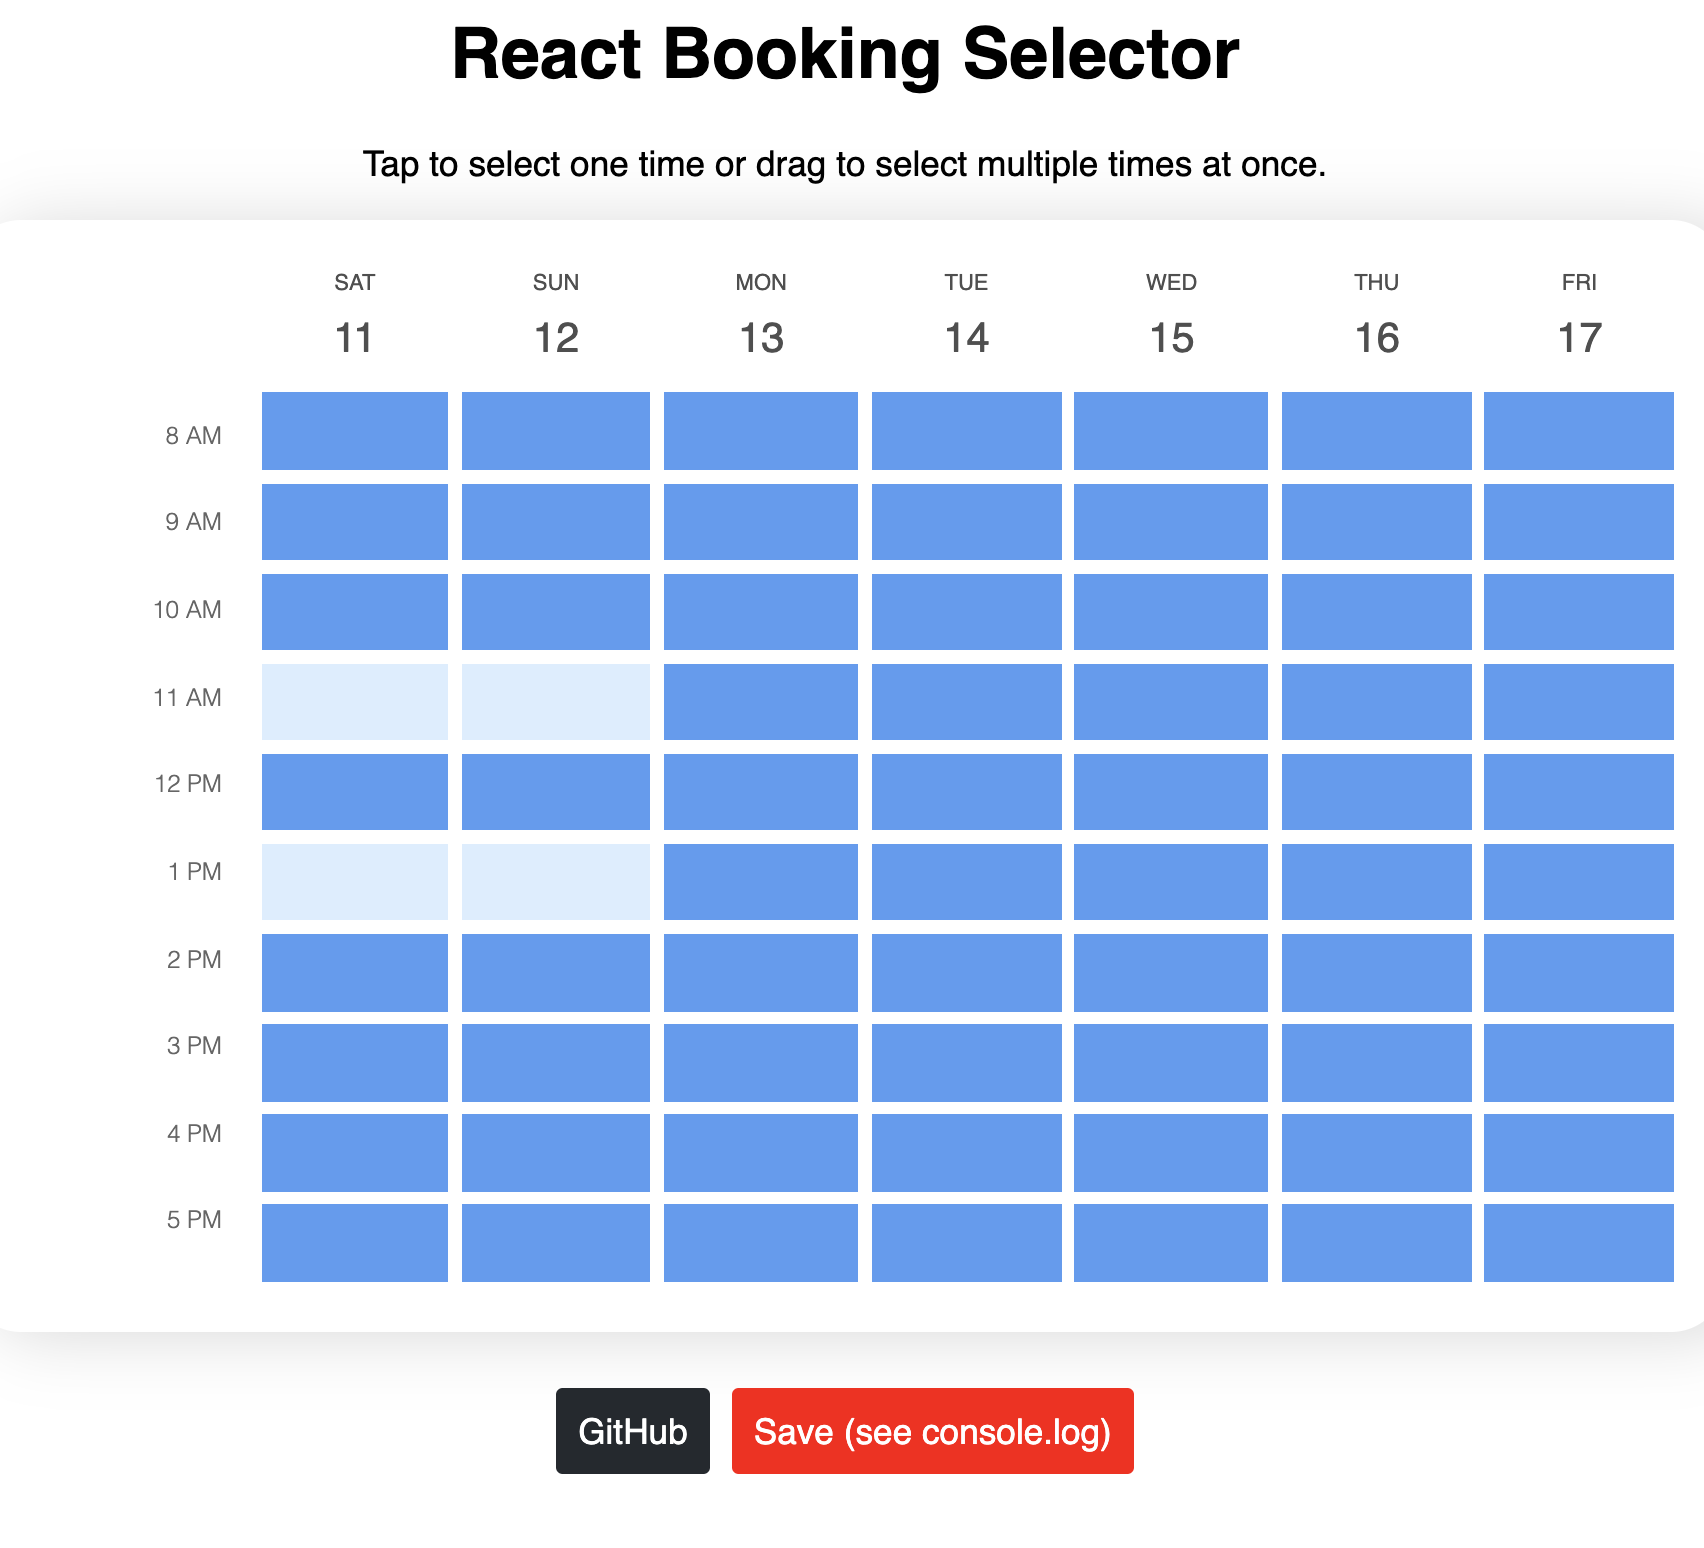Image resolution: width=1704 pixels, height=1548 pixels.
Task: Deselect the 10 AM slot on Saturday 11
Action: click(354, 610)
